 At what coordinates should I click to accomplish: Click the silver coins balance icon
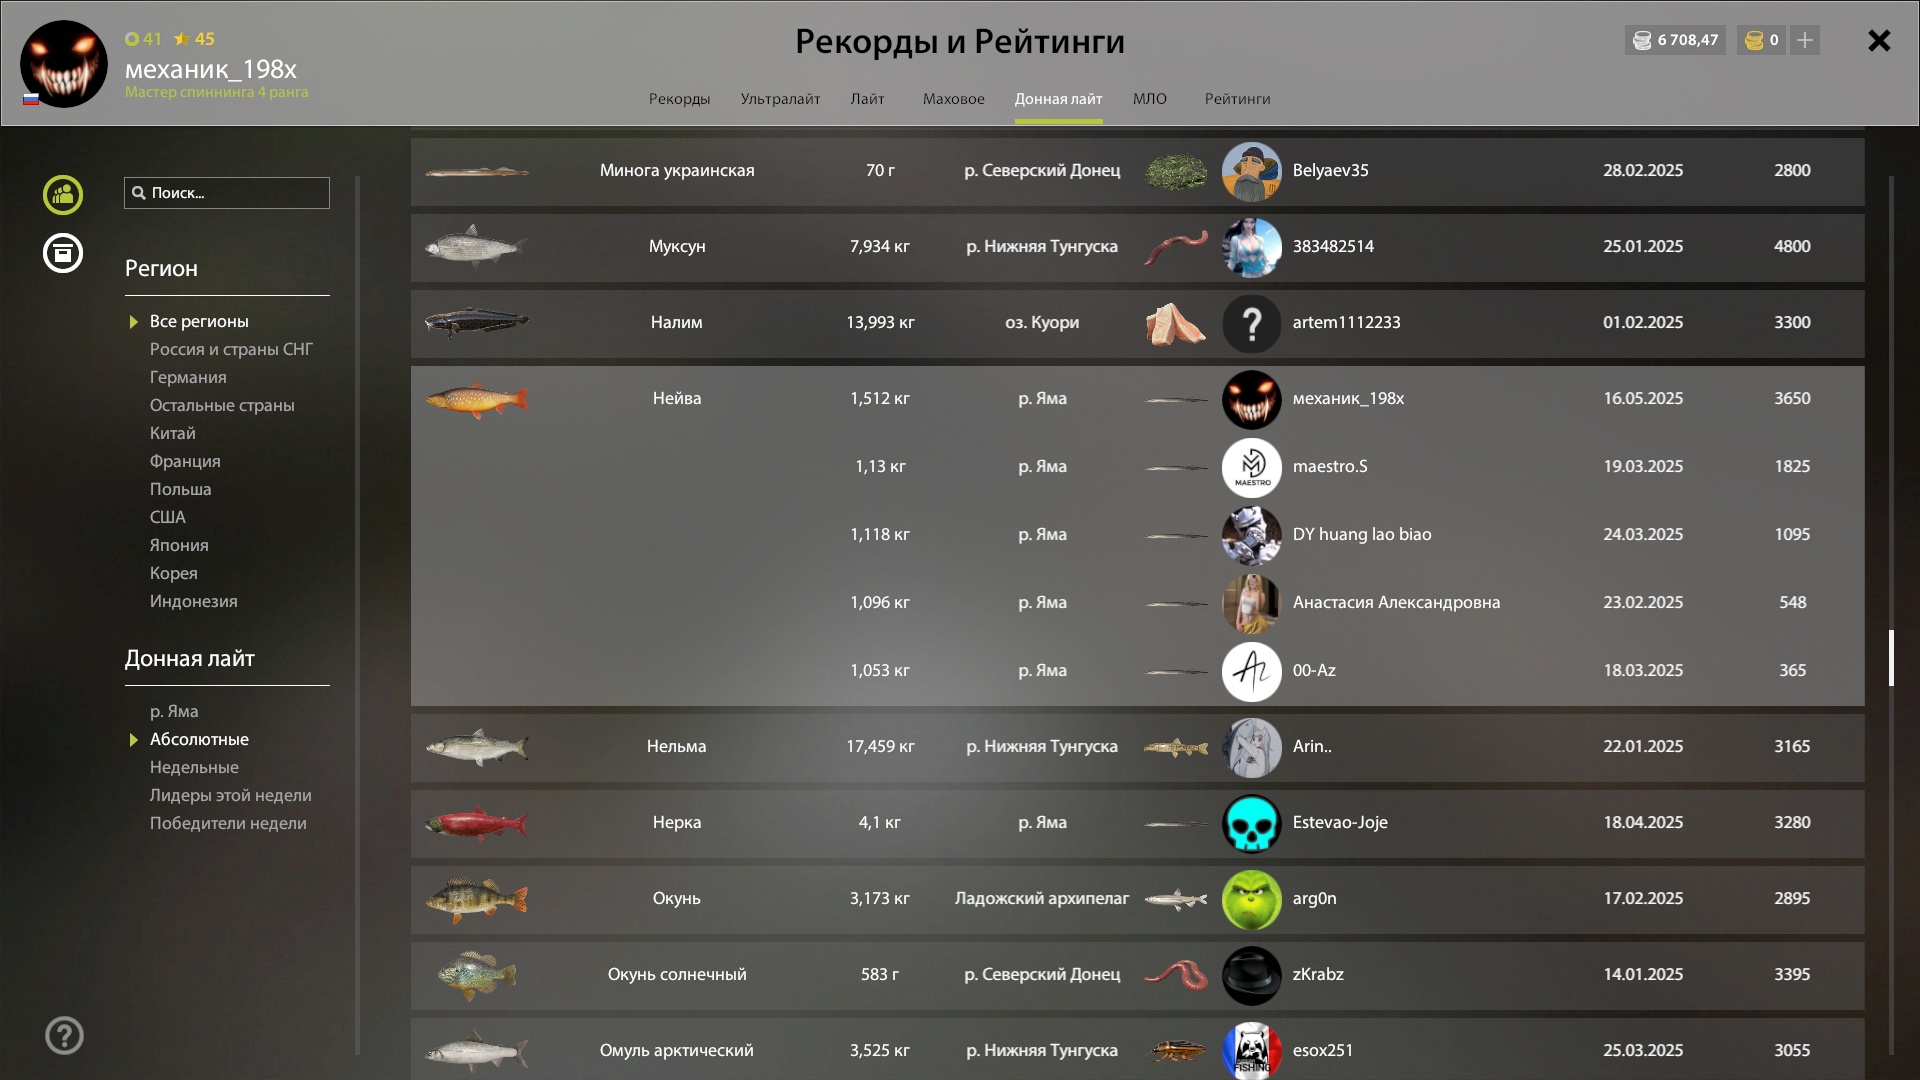(x=1642, y=40)
